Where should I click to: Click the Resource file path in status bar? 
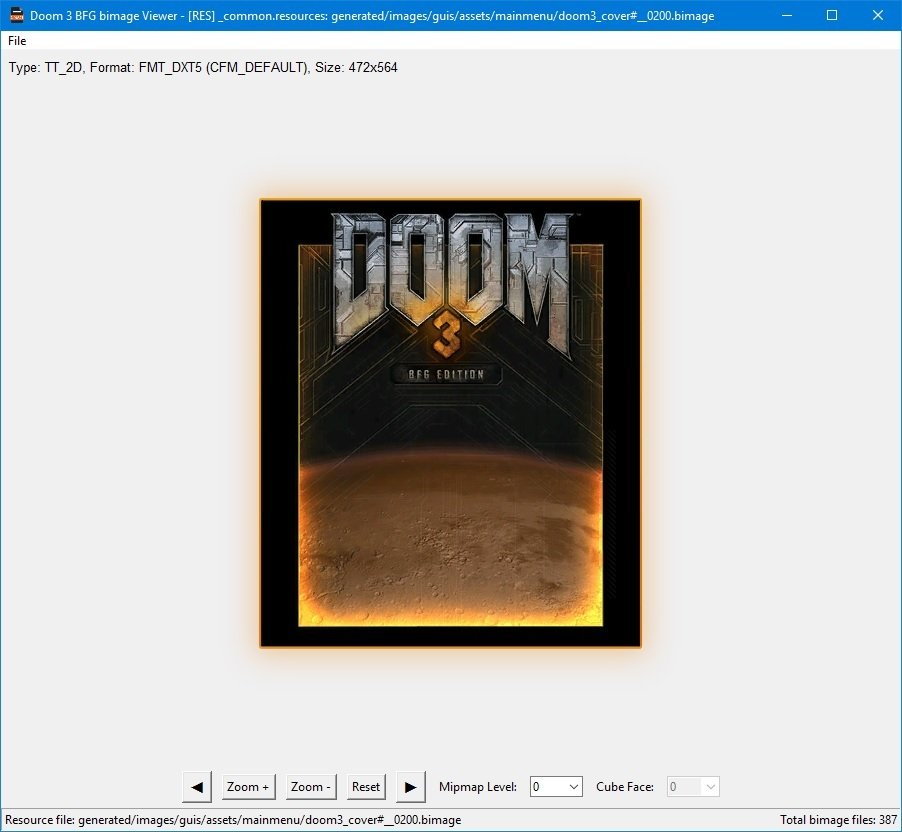click(233, 819)
